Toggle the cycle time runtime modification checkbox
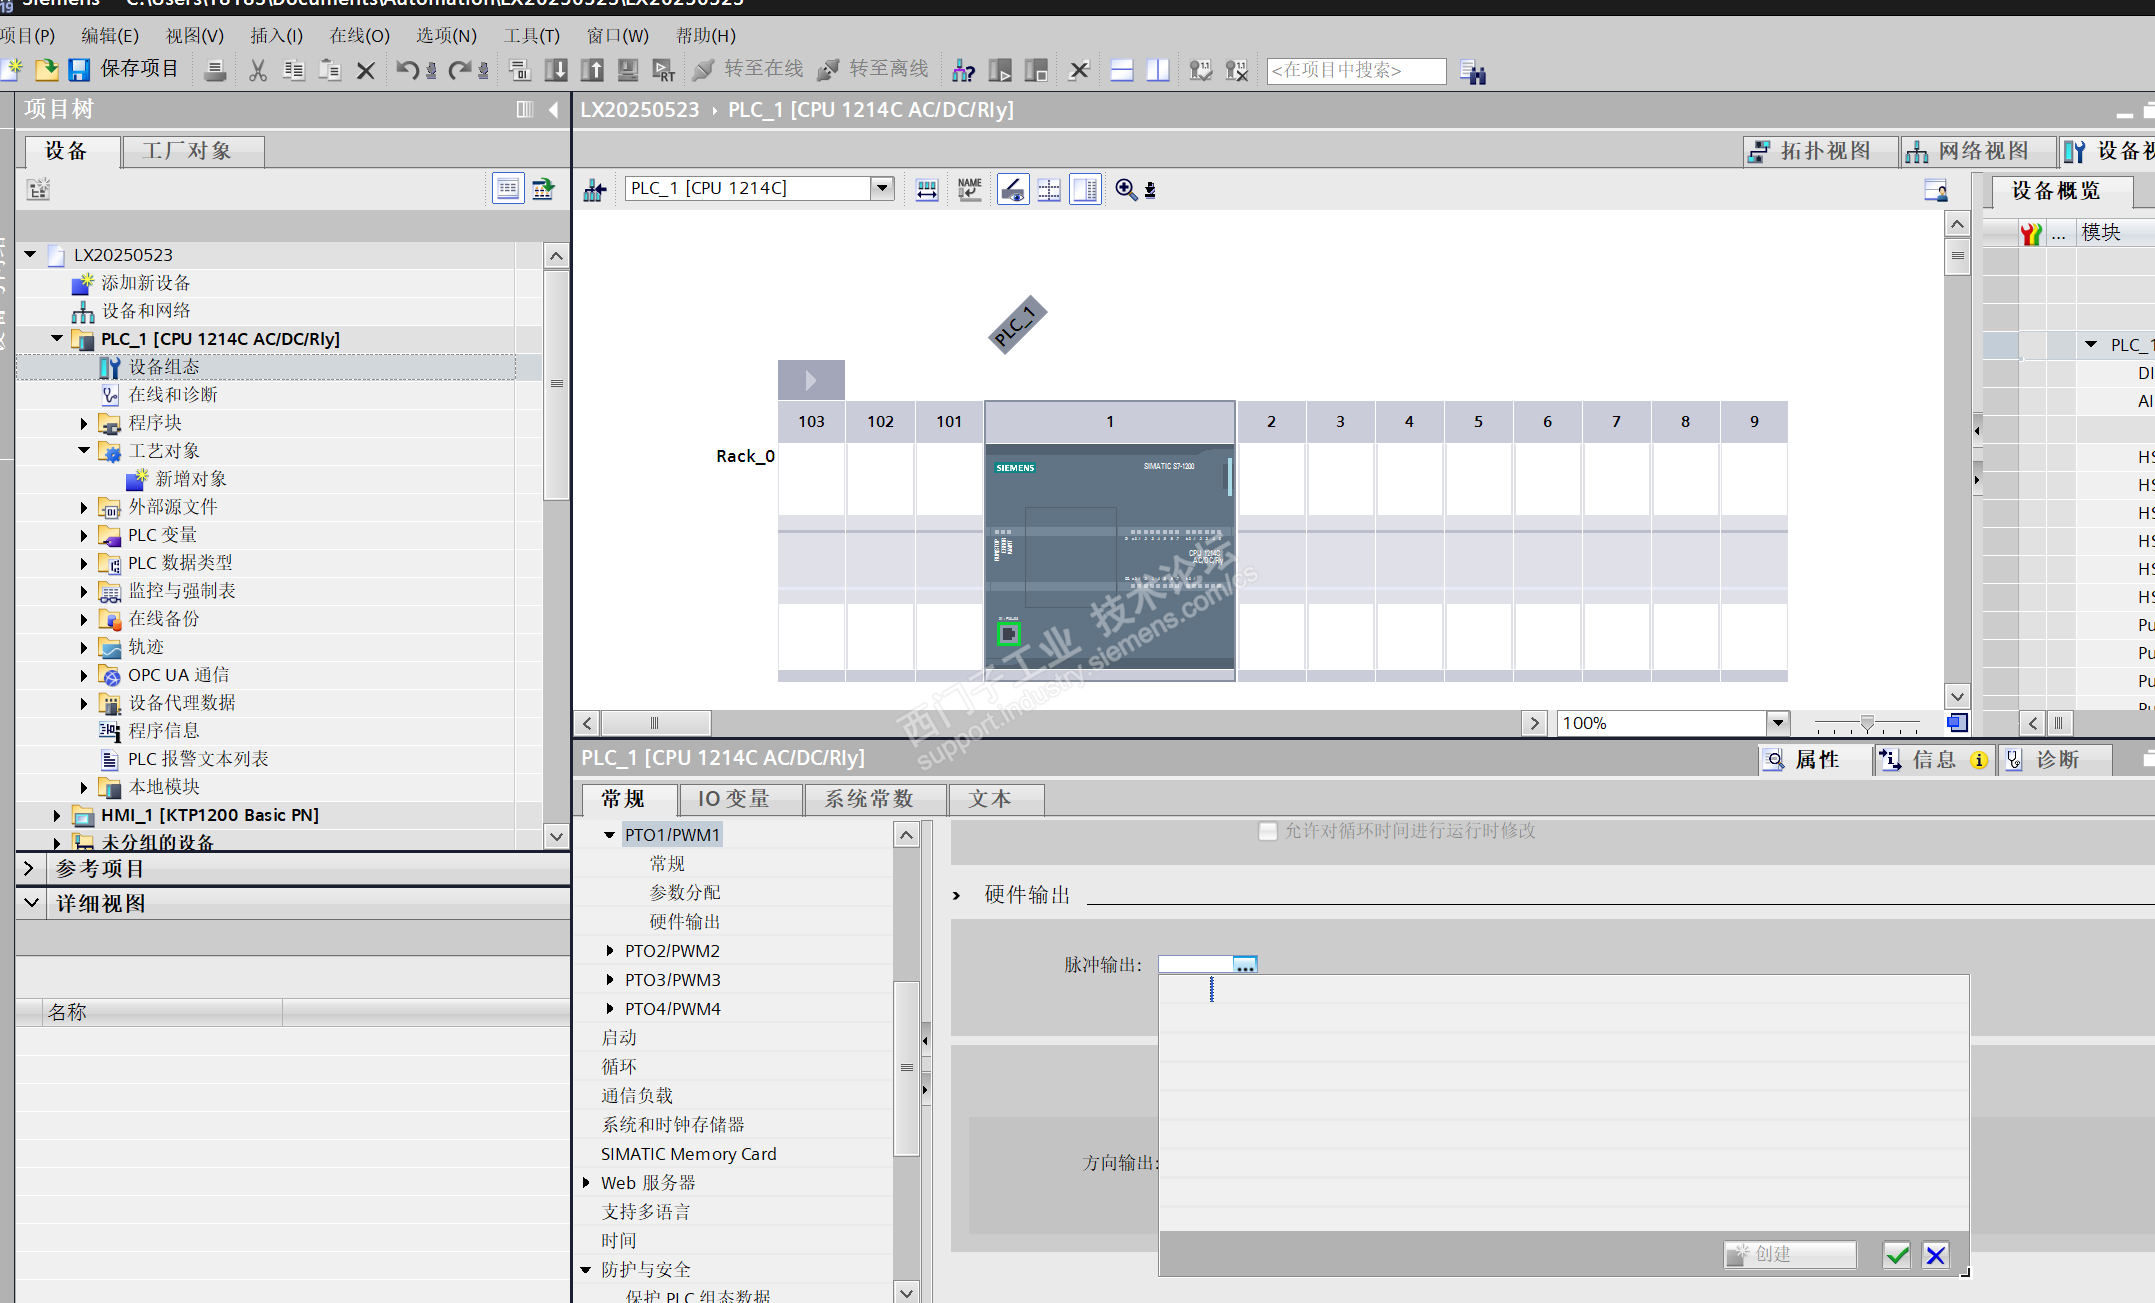The width and height of the screenshot is (2155, 1303). click(x=1268, y=831)
